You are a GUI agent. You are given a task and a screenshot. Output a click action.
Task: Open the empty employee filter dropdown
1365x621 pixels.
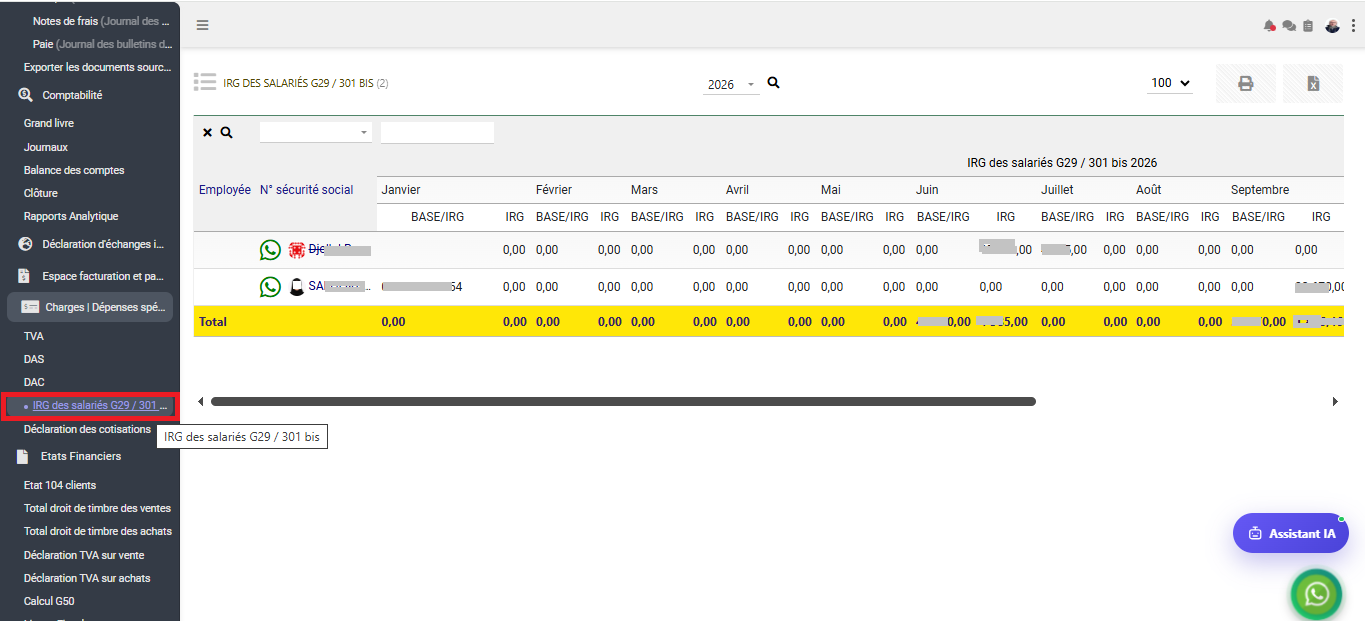coord(315,132)
